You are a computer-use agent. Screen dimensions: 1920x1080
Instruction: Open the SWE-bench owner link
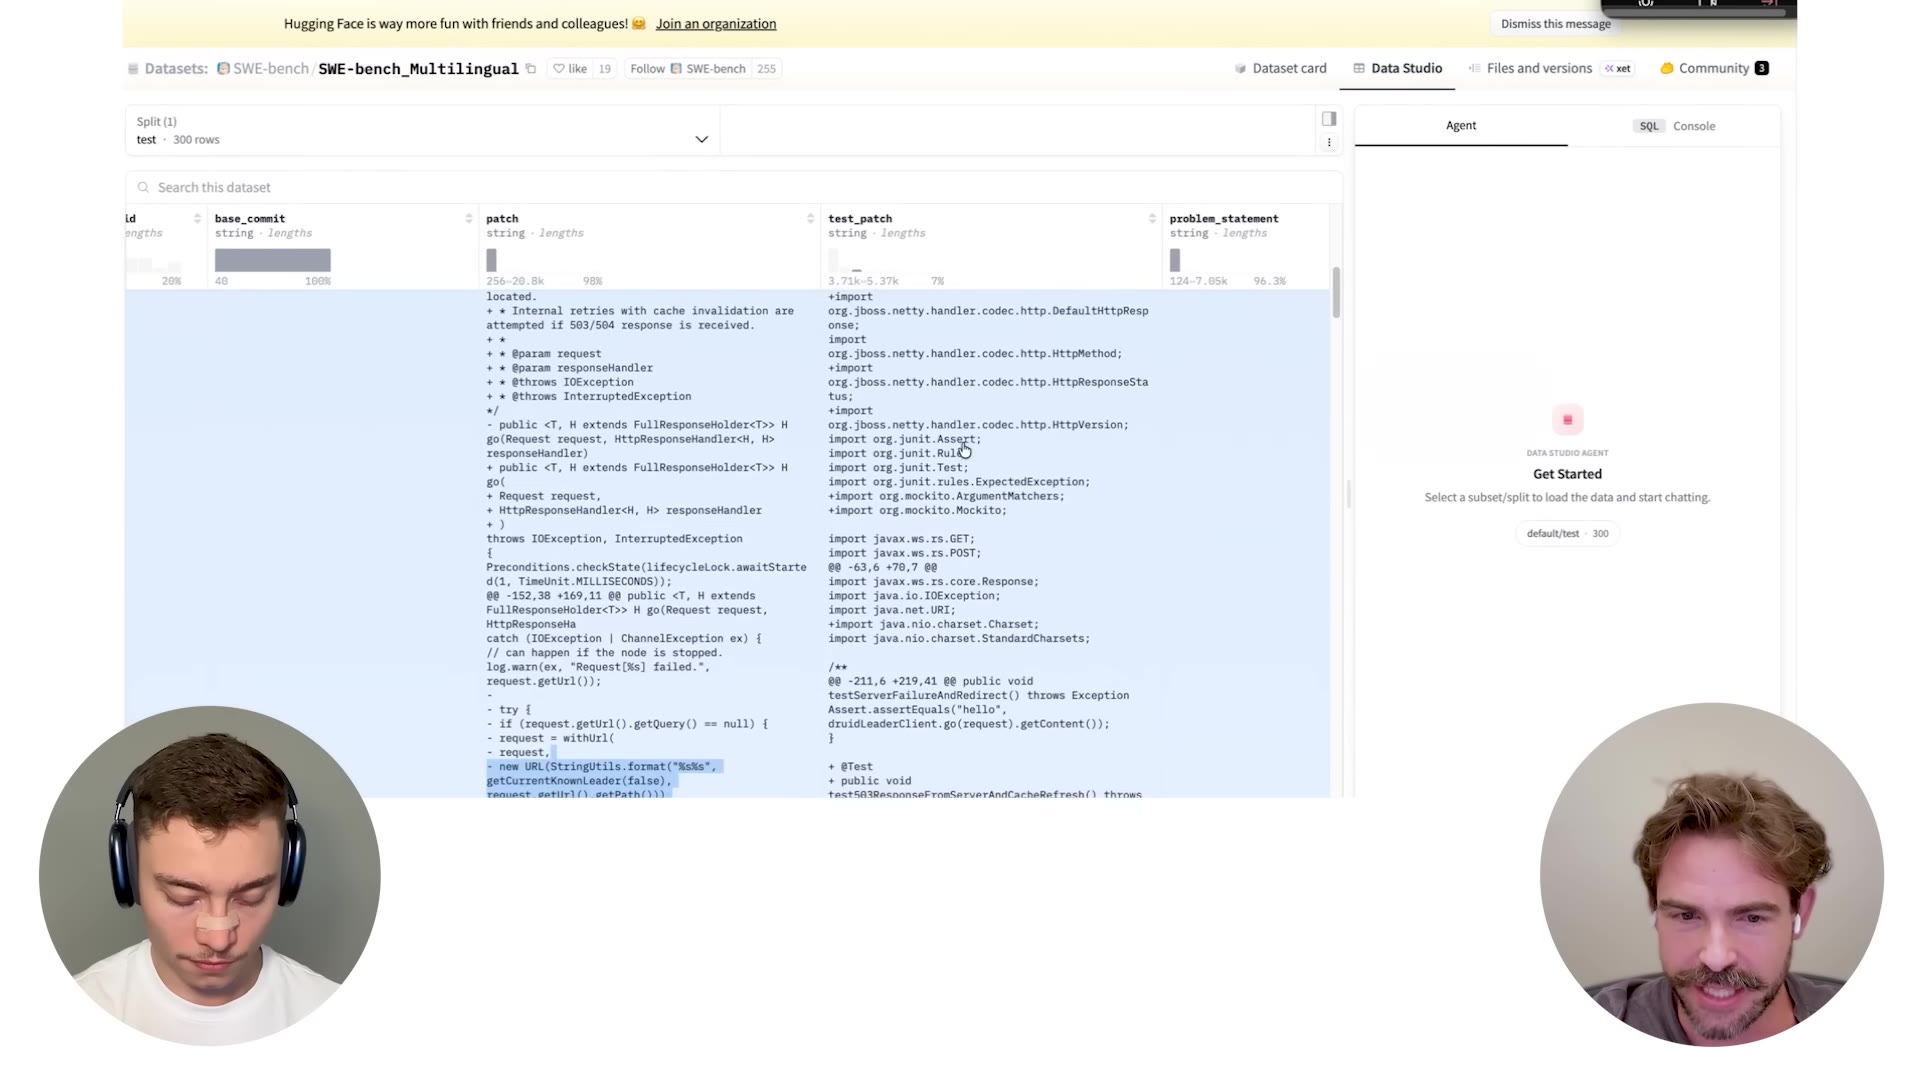tap(271, 69)
